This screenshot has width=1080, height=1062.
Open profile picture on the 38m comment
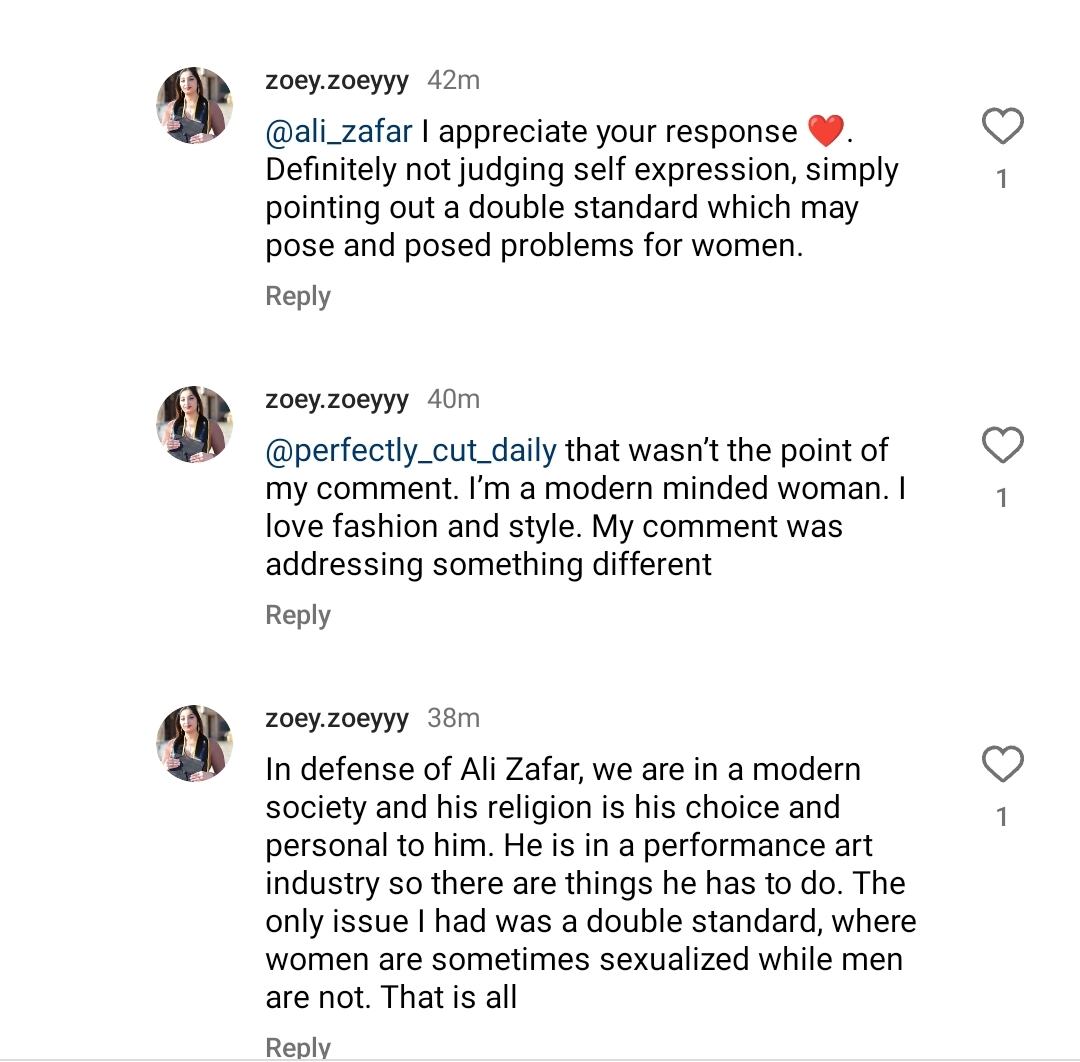[x=195, y=744]
